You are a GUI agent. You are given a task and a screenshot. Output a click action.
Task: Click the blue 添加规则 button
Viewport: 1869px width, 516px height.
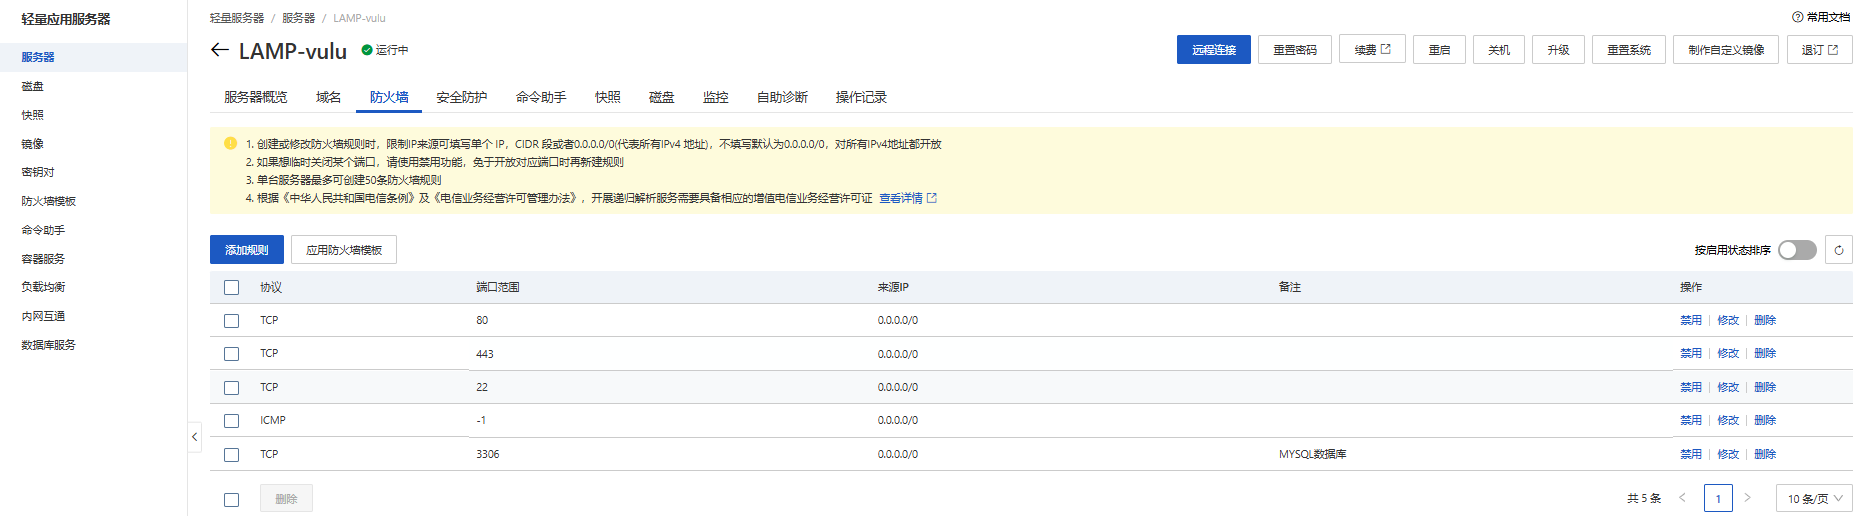246,250
